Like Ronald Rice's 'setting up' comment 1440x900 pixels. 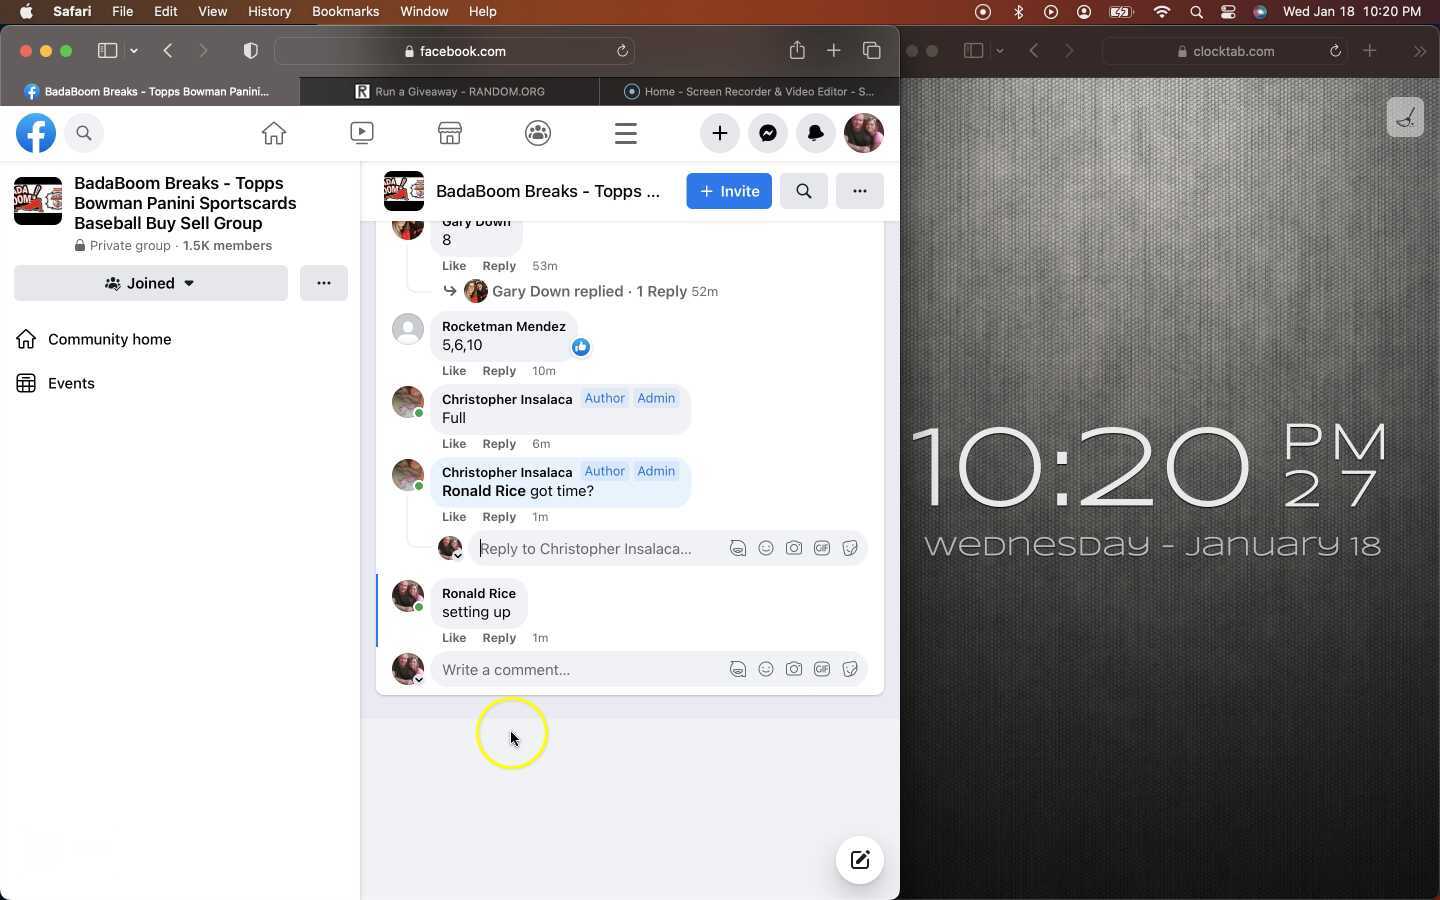pyautogui.click(x=454, y=638)
